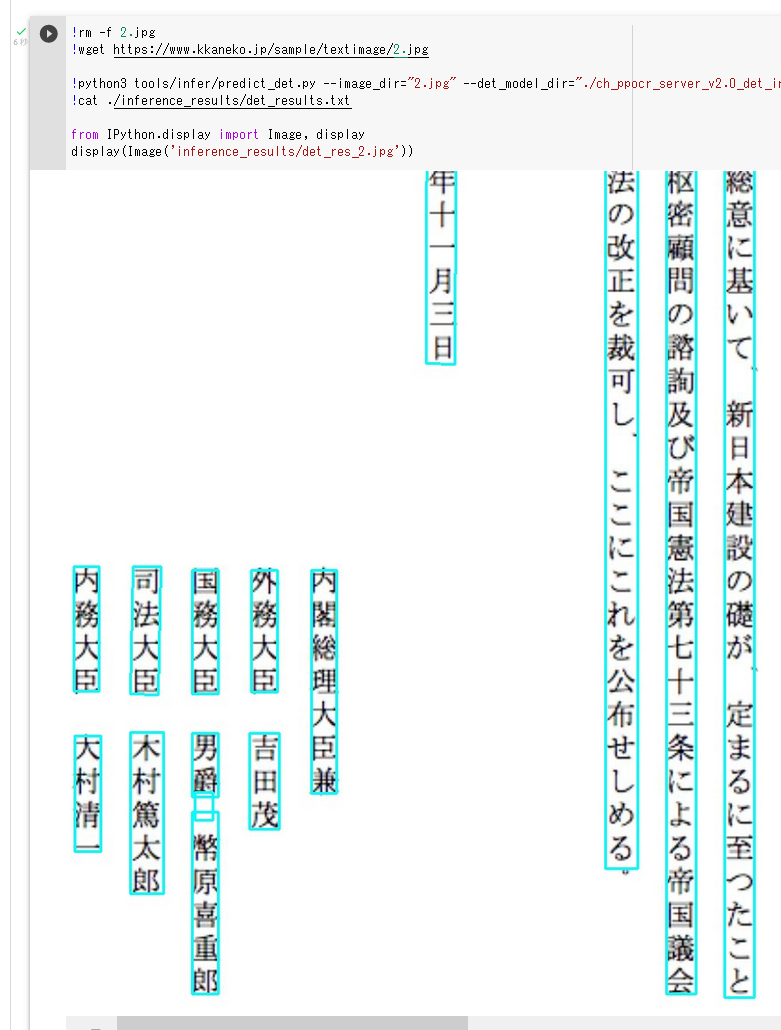Click detected text box 年十一月三日
Image resolution: width=781 pixels, height=1030 pixels.
(441, 266)
